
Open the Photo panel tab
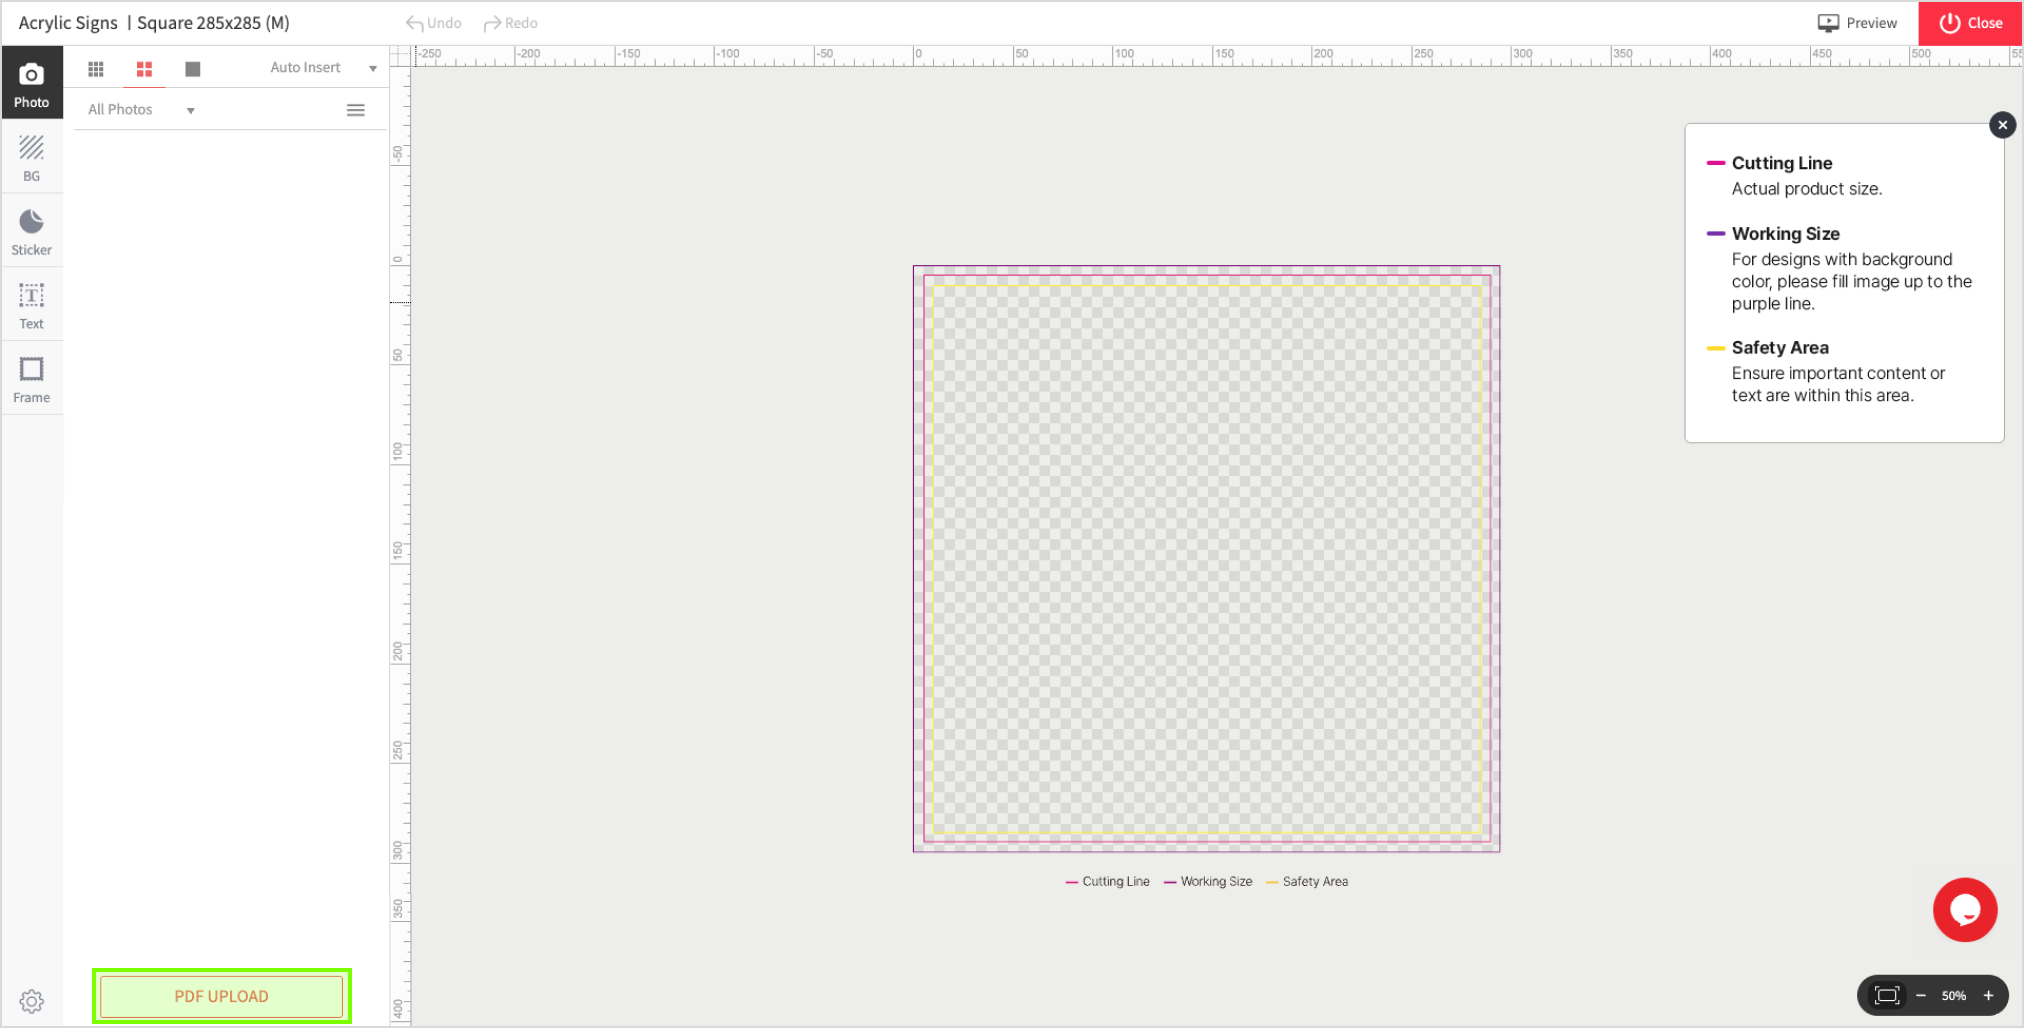coord(32,84)
